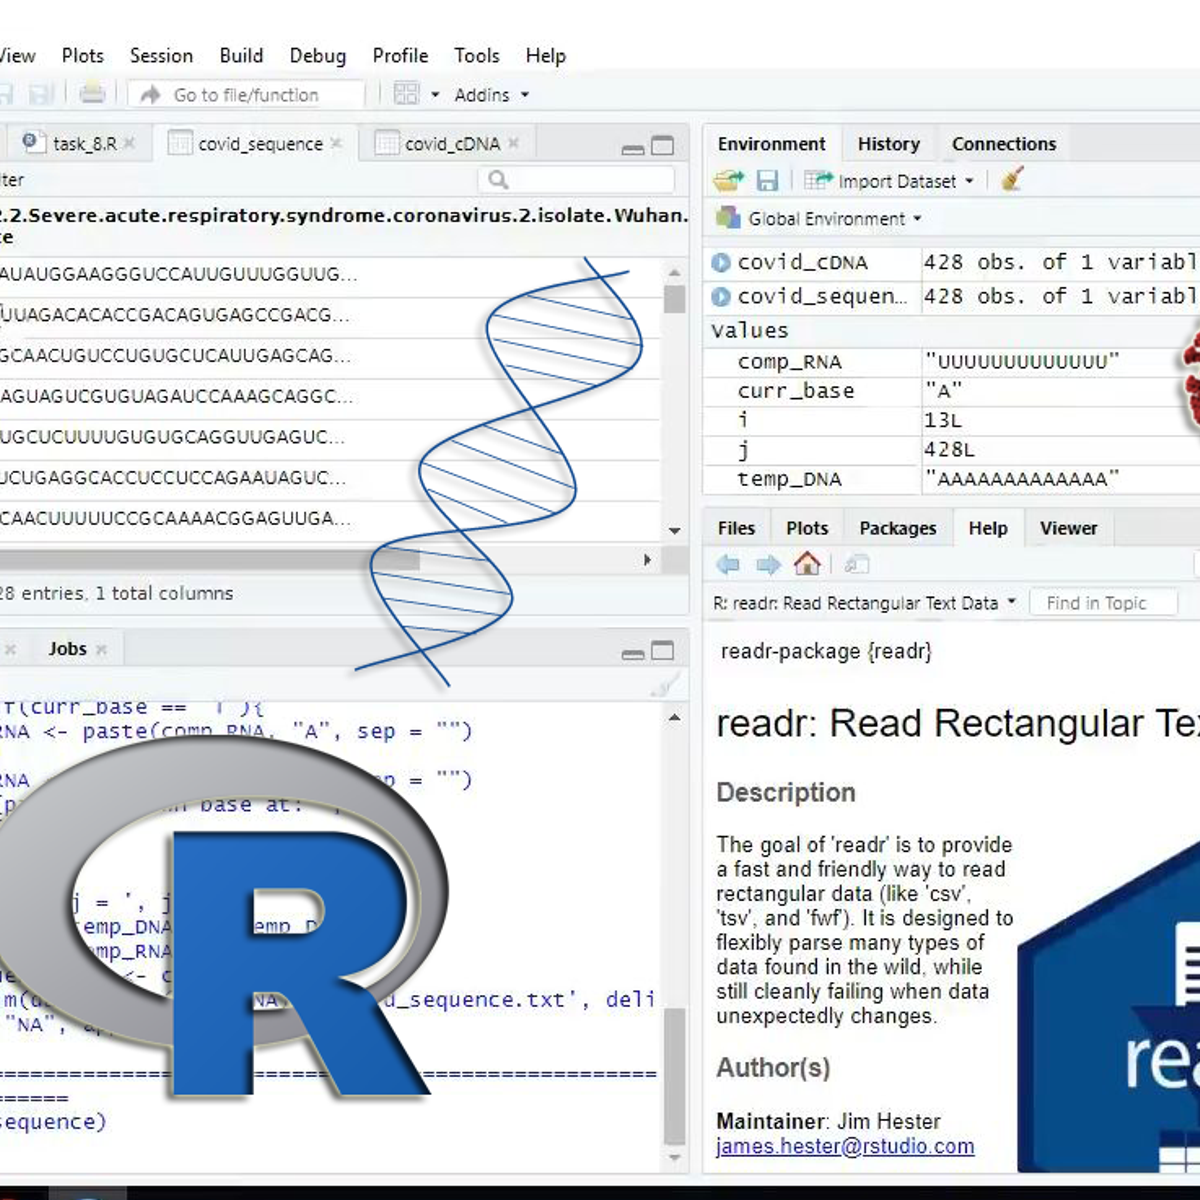Go back in Help with the left arrow
Viewport: 1200px width, 1200px height.
point(728,565)
